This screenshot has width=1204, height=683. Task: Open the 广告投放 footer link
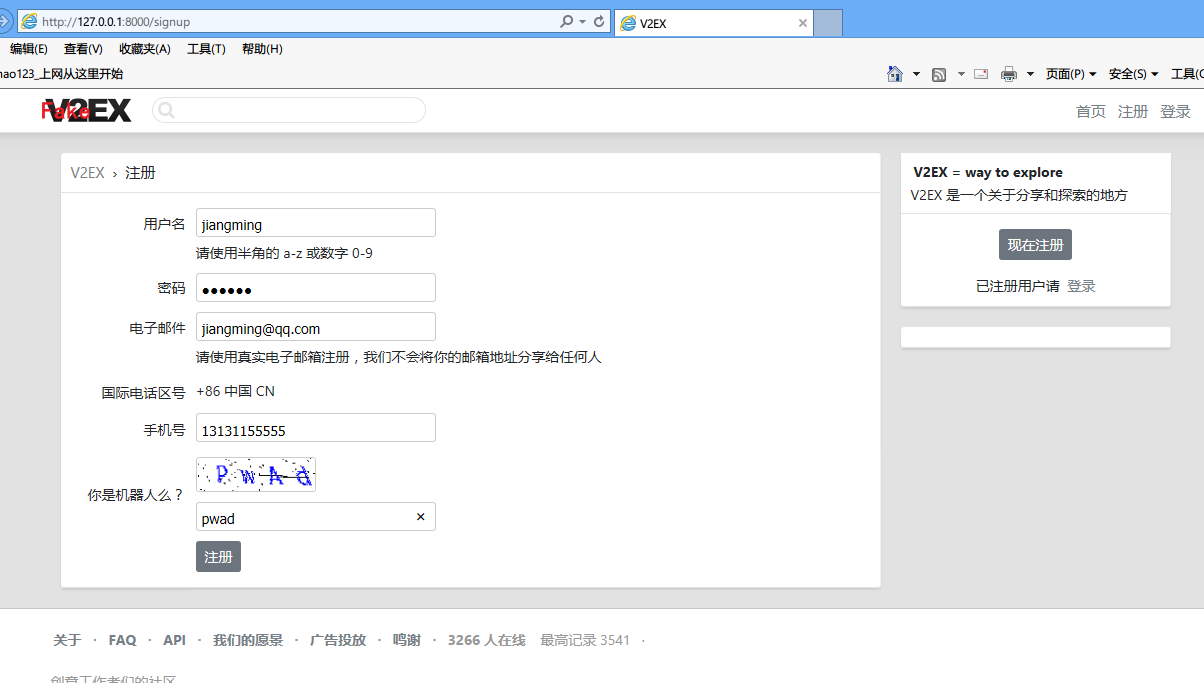coord(338,640)
